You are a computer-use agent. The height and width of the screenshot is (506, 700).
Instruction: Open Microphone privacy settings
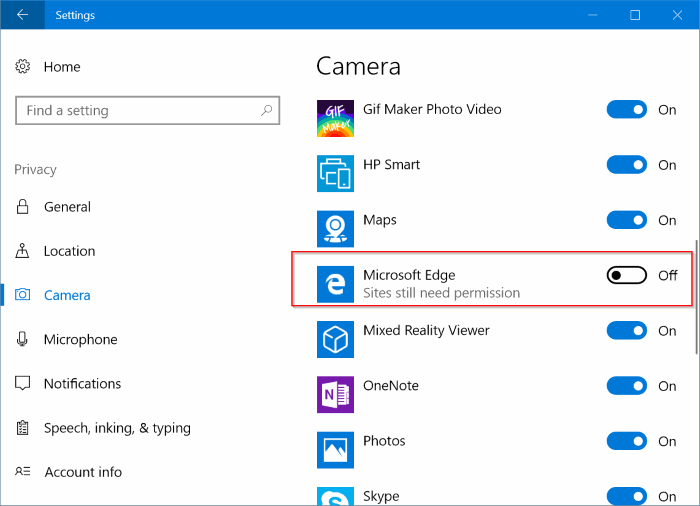[x=80, y=339]
